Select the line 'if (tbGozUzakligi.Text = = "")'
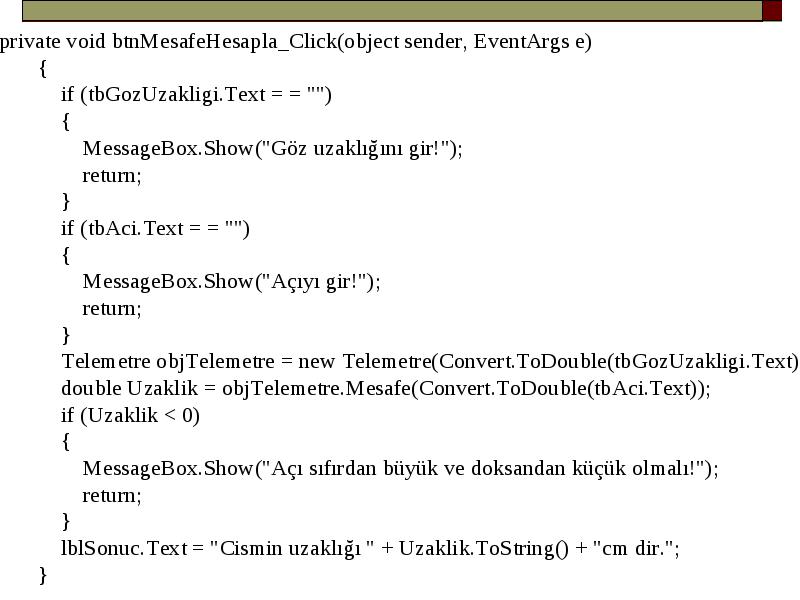Viewport: 800px width, 600px height. click(196, 95)
